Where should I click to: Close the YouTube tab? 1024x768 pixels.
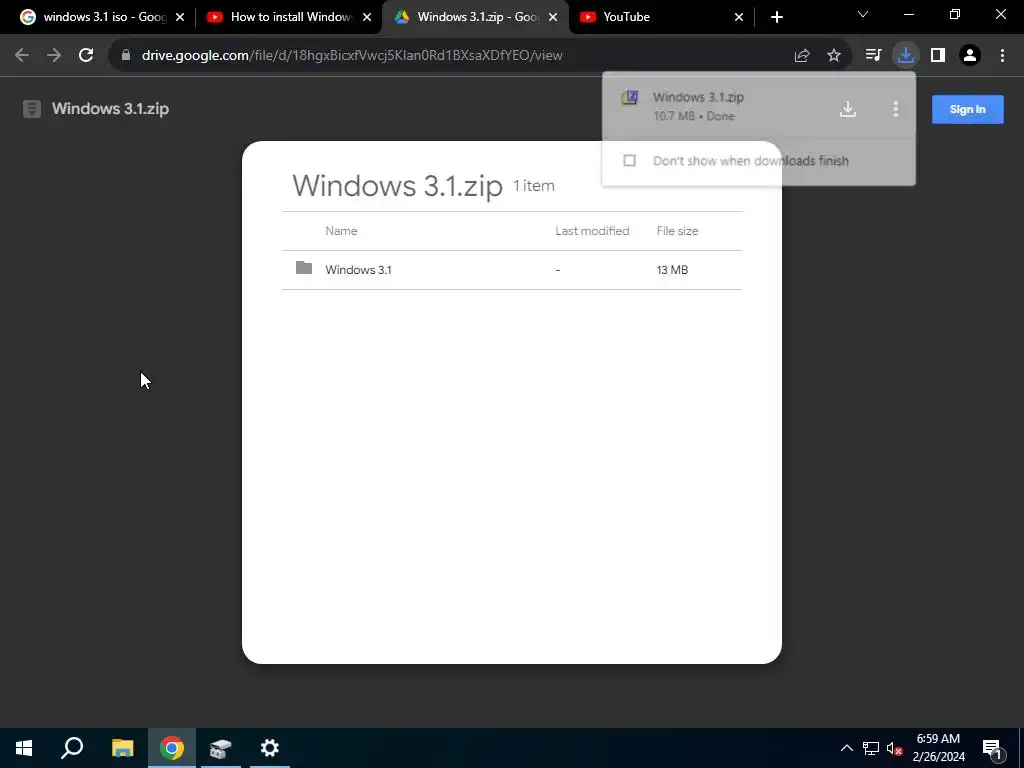pyautogui.click(x=739, y=18)
